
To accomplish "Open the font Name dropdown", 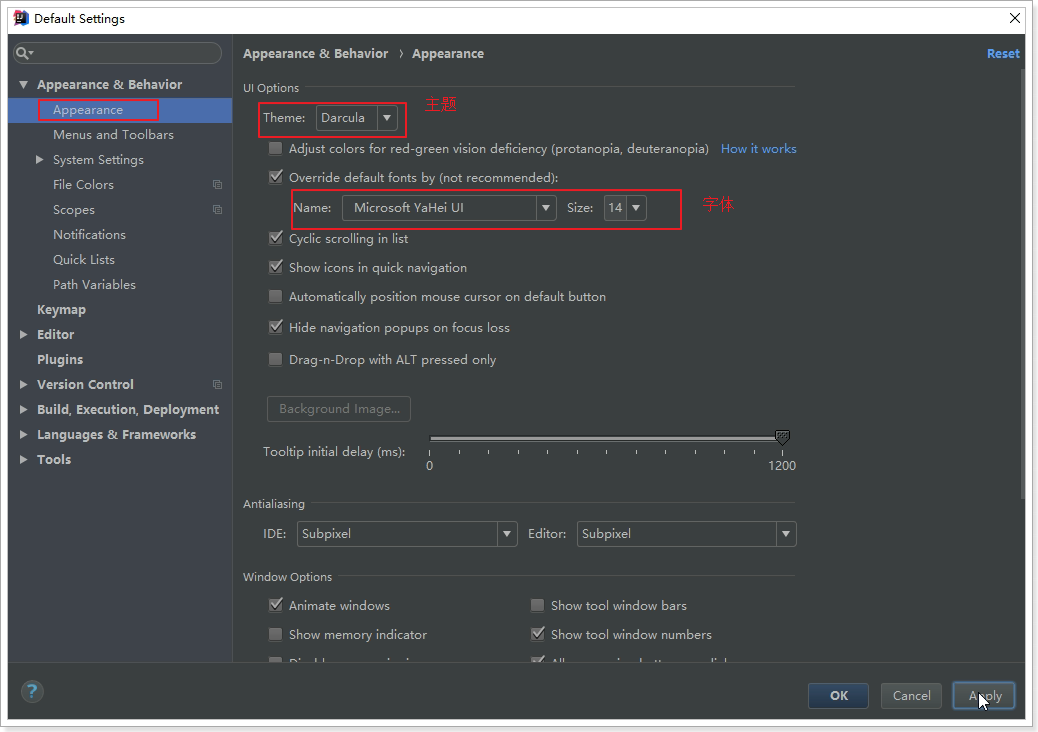I will (448, 208).
